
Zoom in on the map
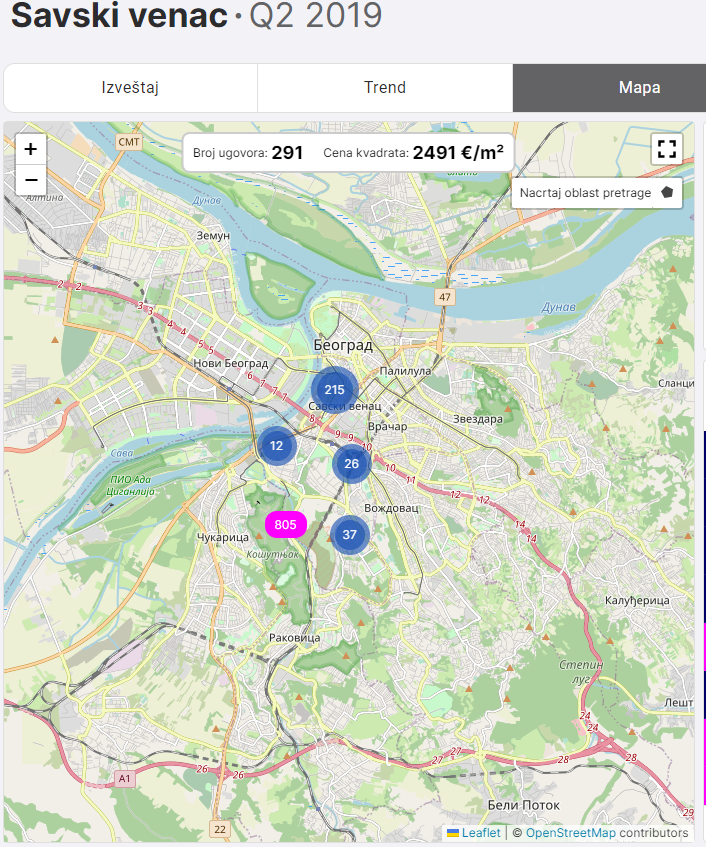(x=31, y=149)
